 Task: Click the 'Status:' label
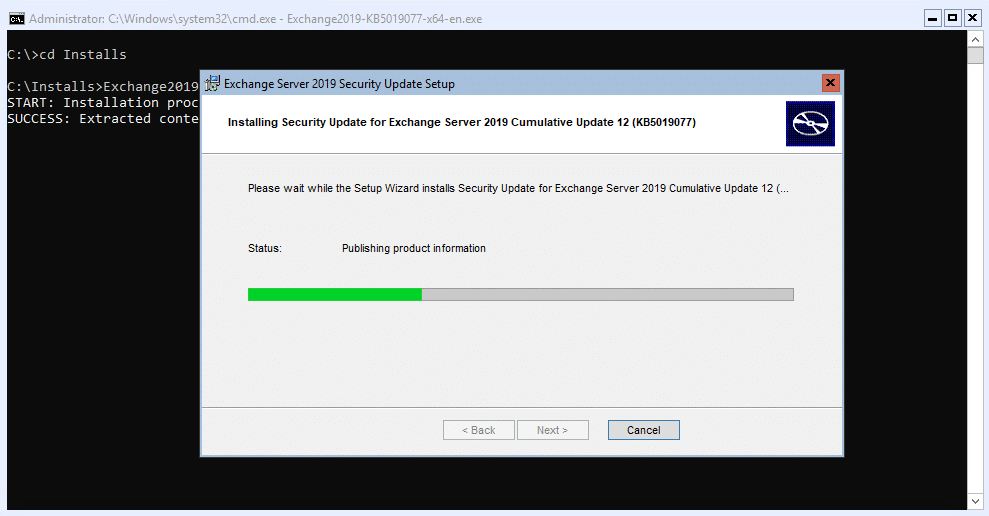(265, 249)
